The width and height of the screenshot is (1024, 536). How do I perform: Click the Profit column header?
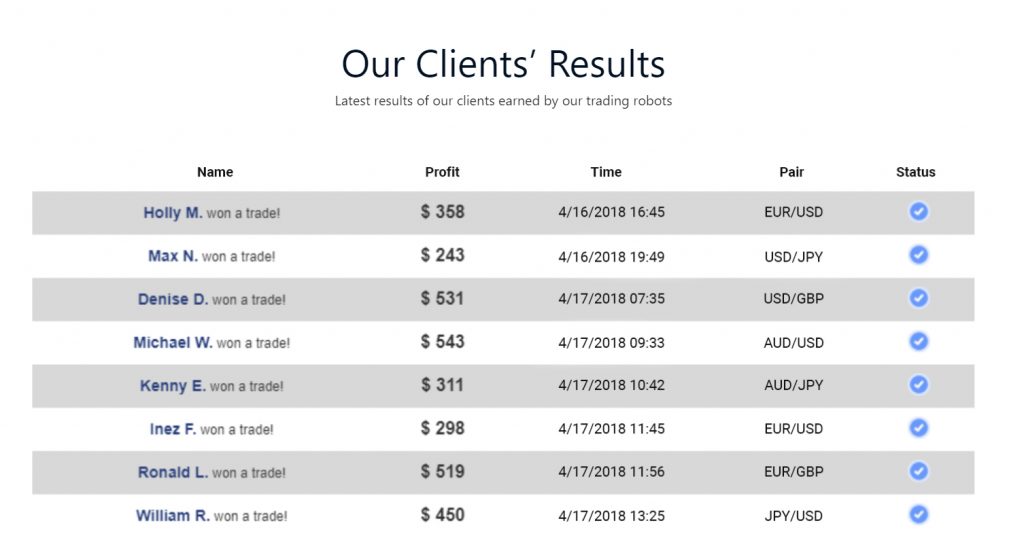[442, 172]
